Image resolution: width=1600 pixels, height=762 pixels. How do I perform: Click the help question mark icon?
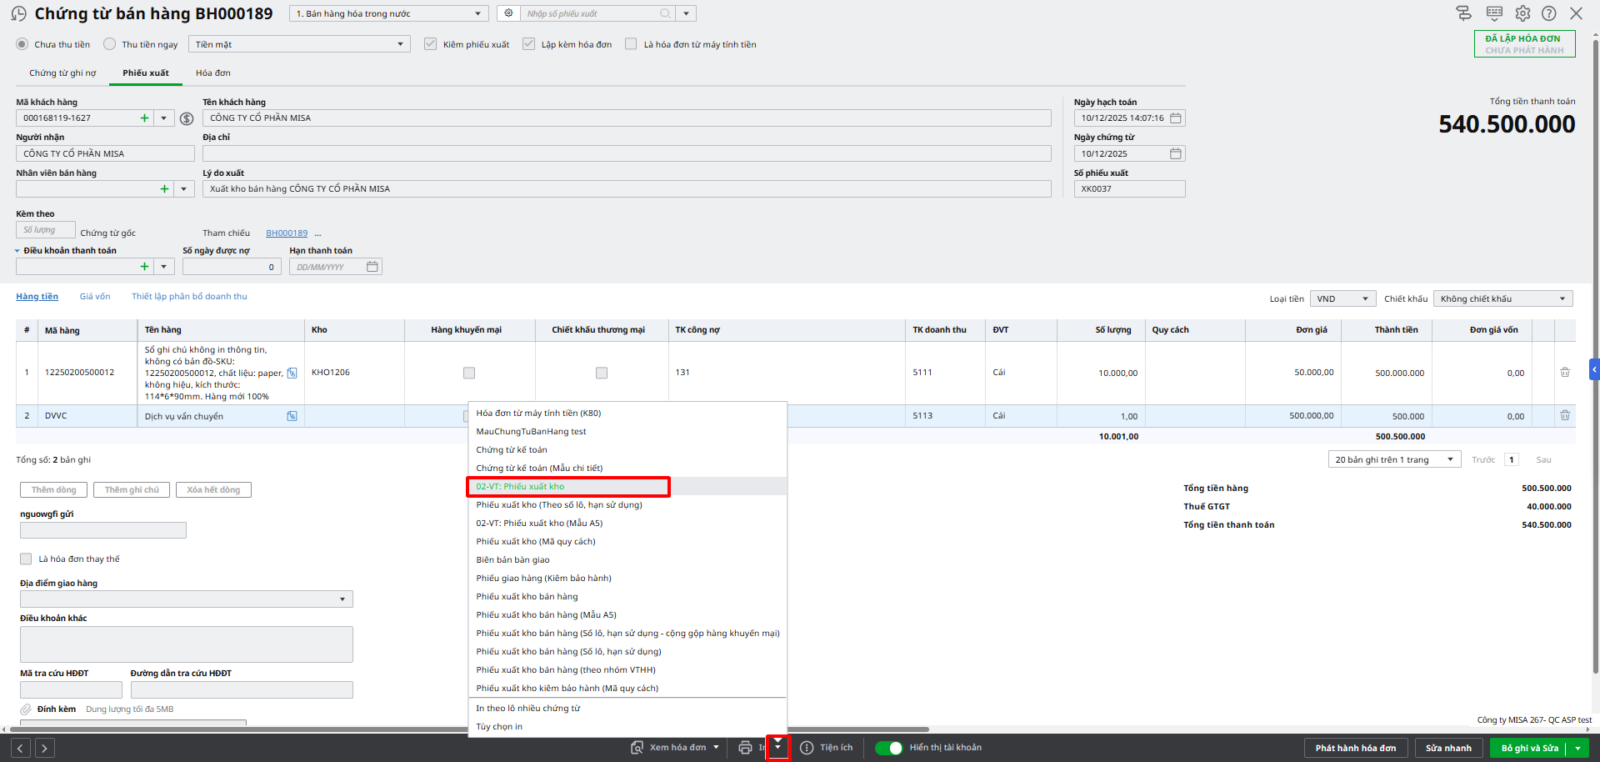(x=1549, y=13)
